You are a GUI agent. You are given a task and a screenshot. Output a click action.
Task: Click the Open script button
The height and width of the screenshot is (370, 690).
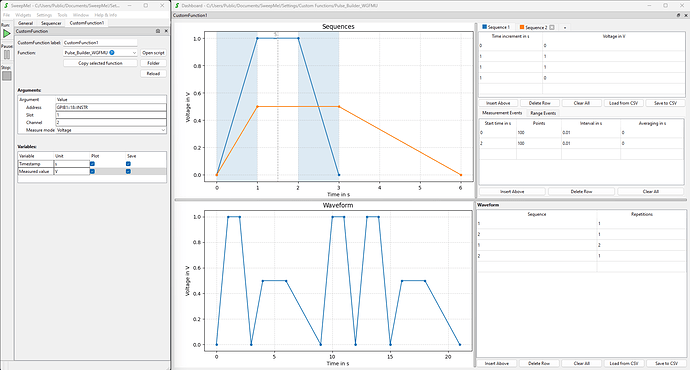click(x=153, y=52)
